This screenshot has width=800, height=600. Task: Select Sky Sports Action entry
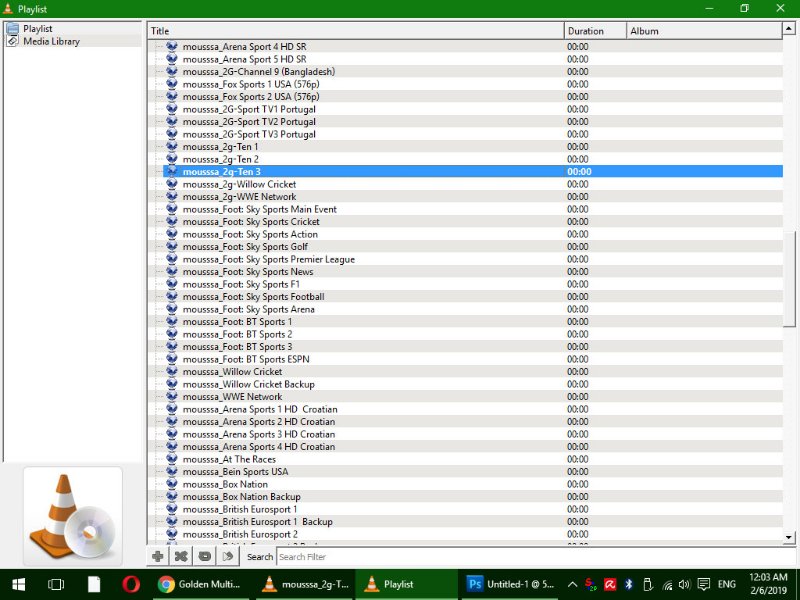click(x=250, y=234)
